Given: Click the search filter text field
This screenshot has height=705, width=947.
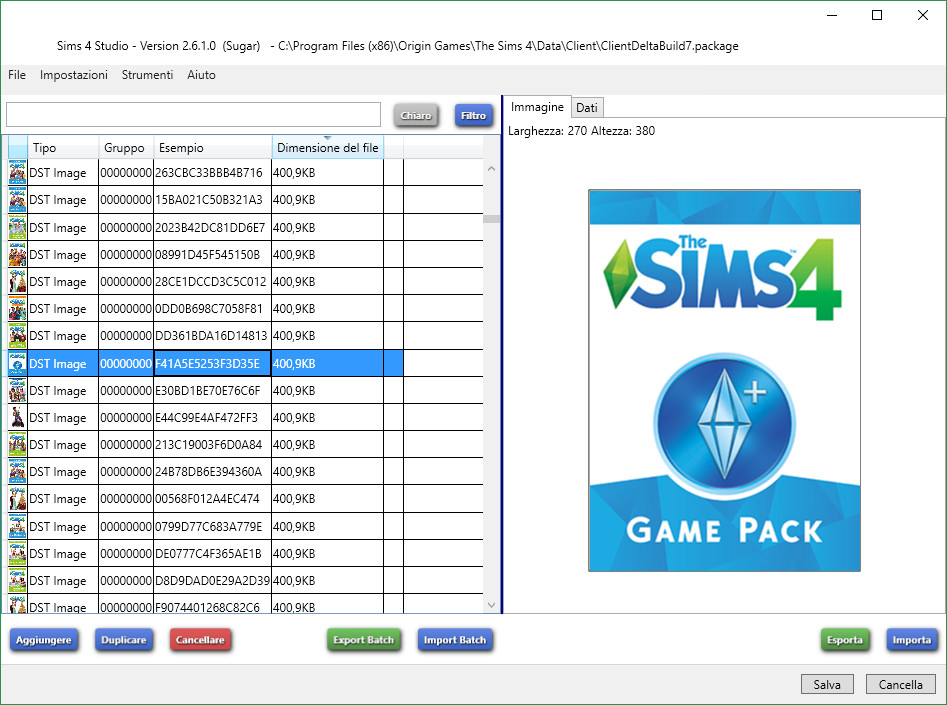Looking at the screenshot, I should (193, 115).
